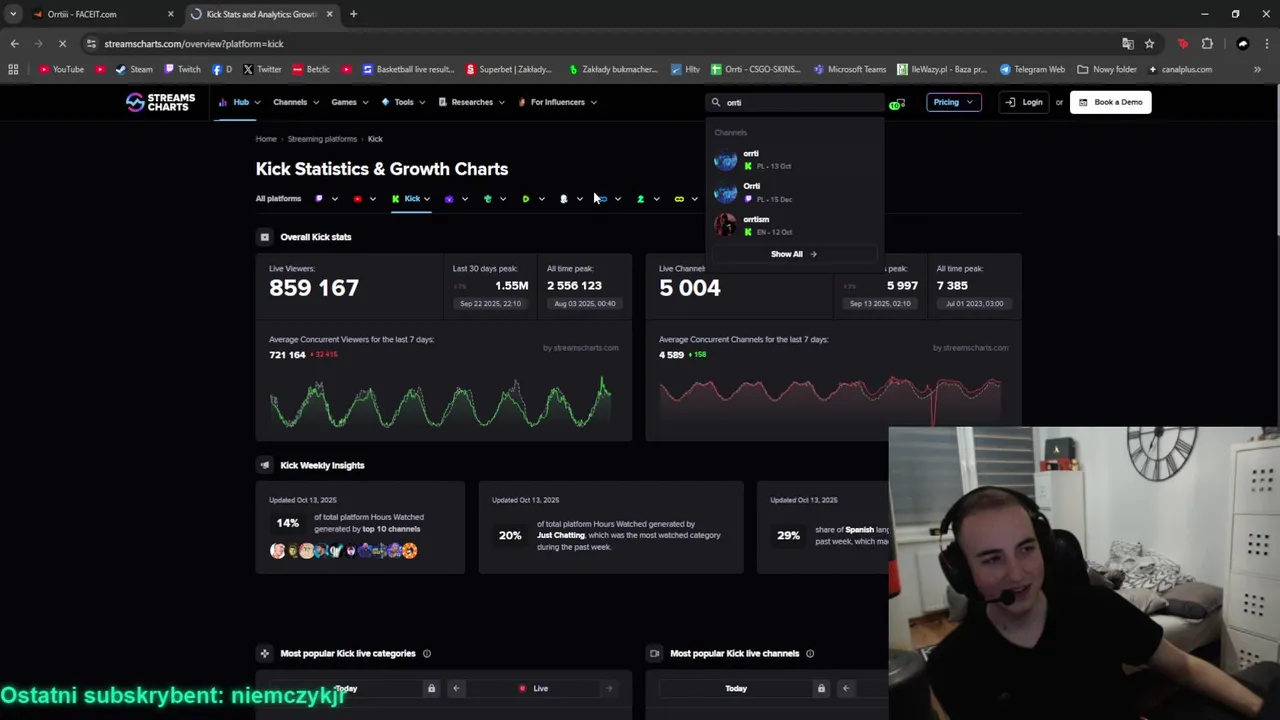
Task: Open the Nowy folder bookmark folder
Action: point(1107,70)
